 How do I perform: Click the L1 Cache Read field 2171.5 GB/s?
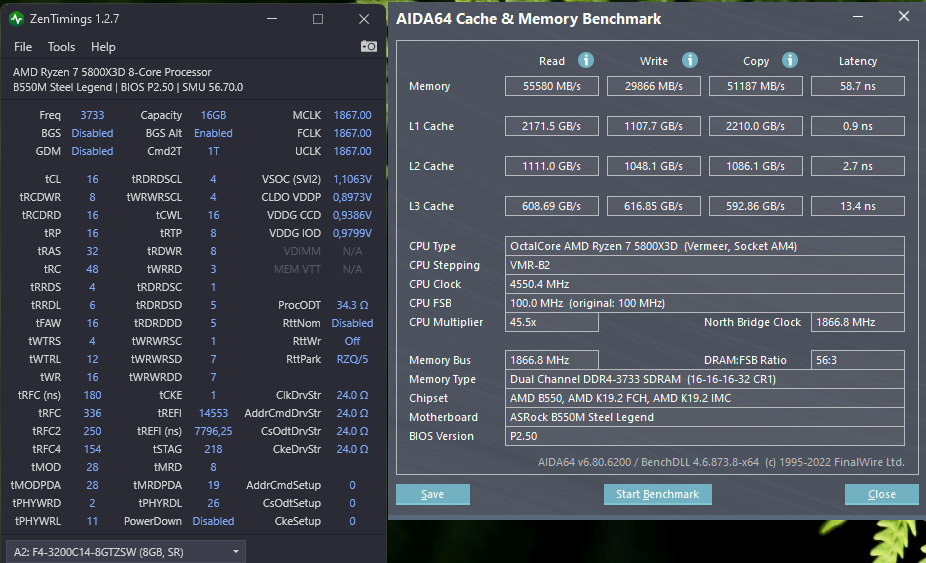point(552,126)
